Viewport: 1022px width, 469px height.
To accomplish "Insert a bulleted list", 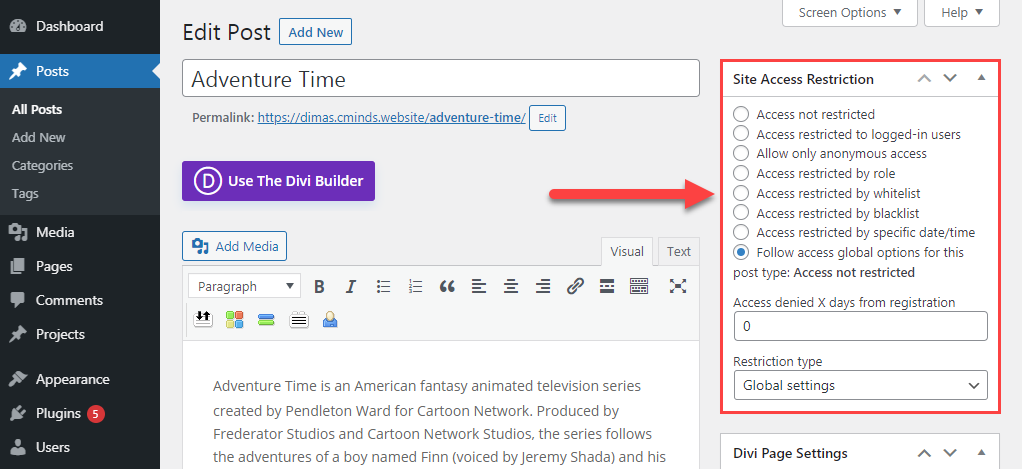I will [383, 286].
